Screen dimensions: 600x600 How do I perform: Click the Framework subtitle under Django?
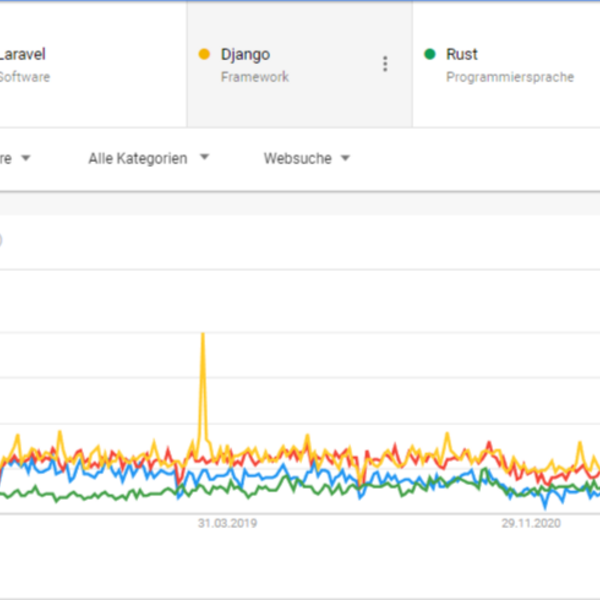click(254, 77)
